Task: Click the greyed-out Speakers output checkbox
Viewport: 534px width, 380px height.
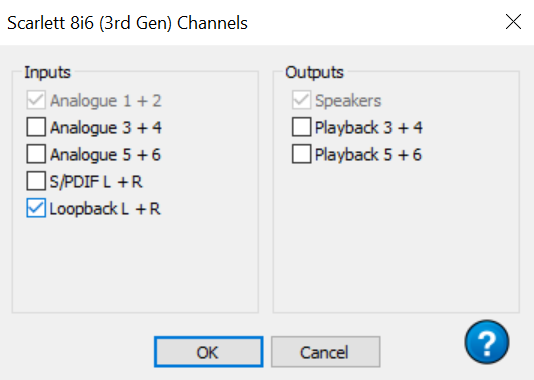Action: [301, 100]
